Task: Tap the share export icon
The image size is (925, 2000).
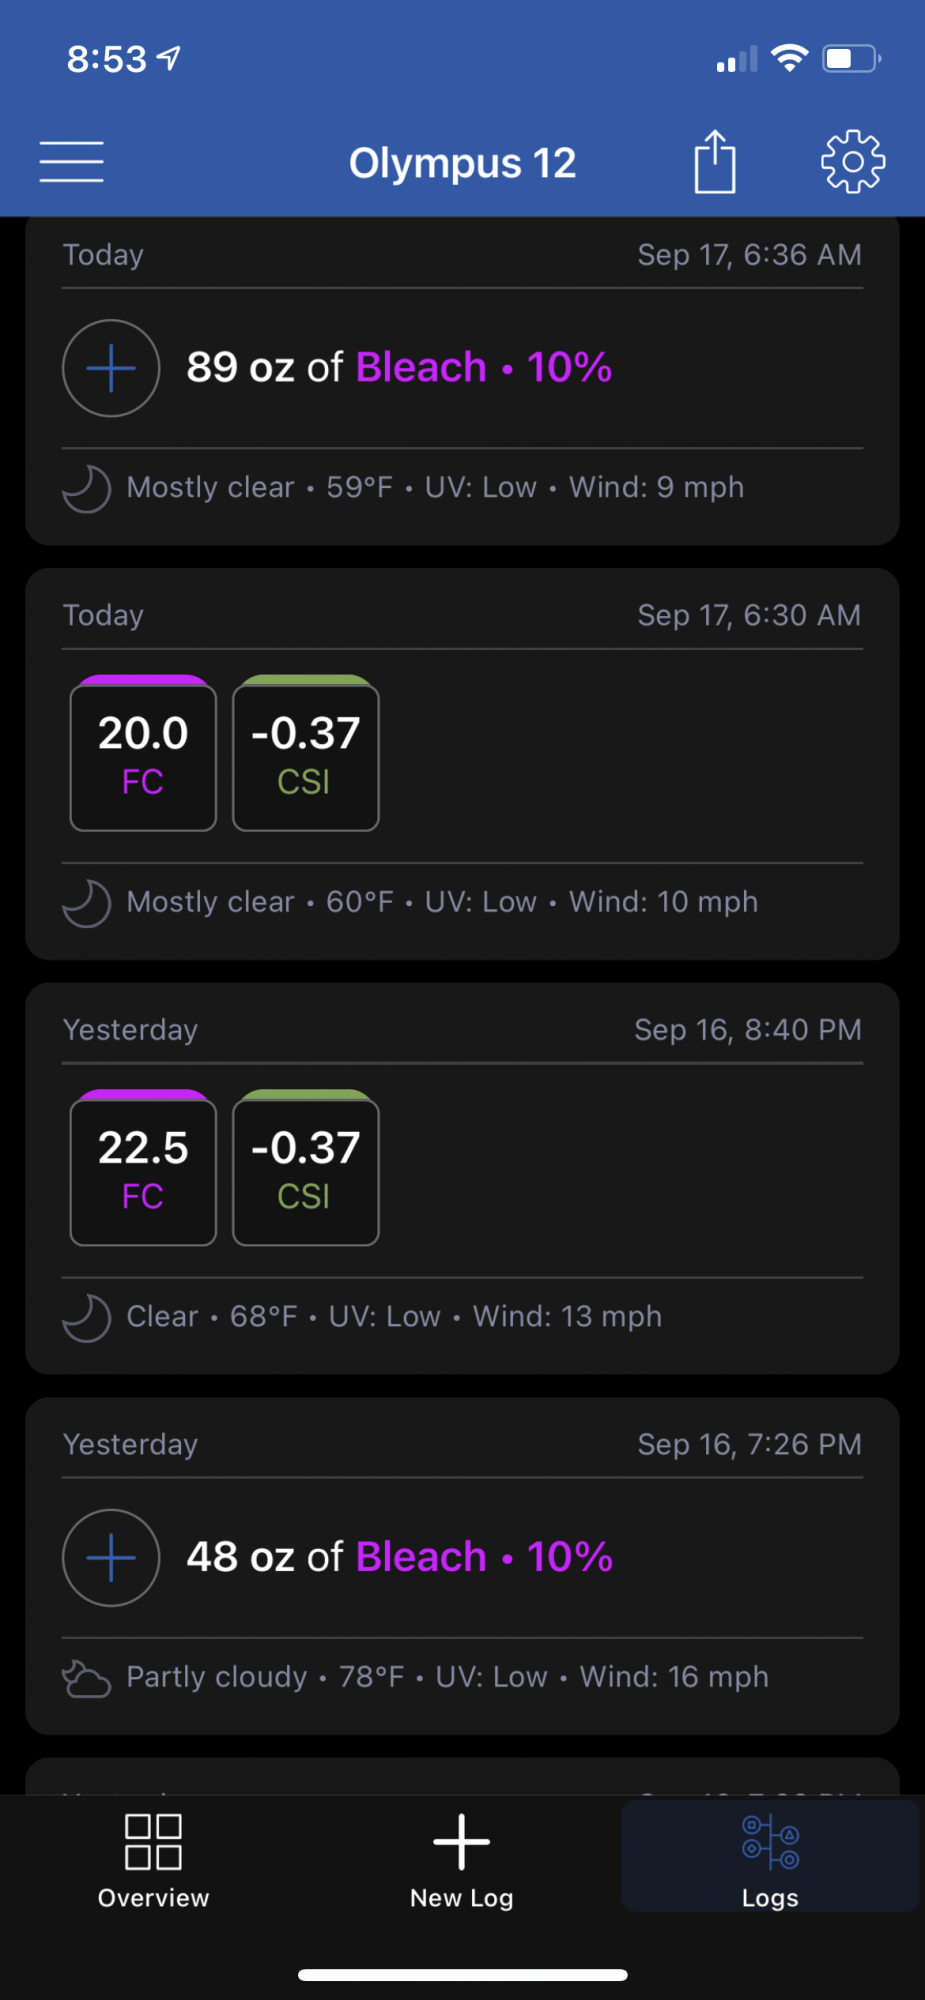Action: tap(715, 160)
